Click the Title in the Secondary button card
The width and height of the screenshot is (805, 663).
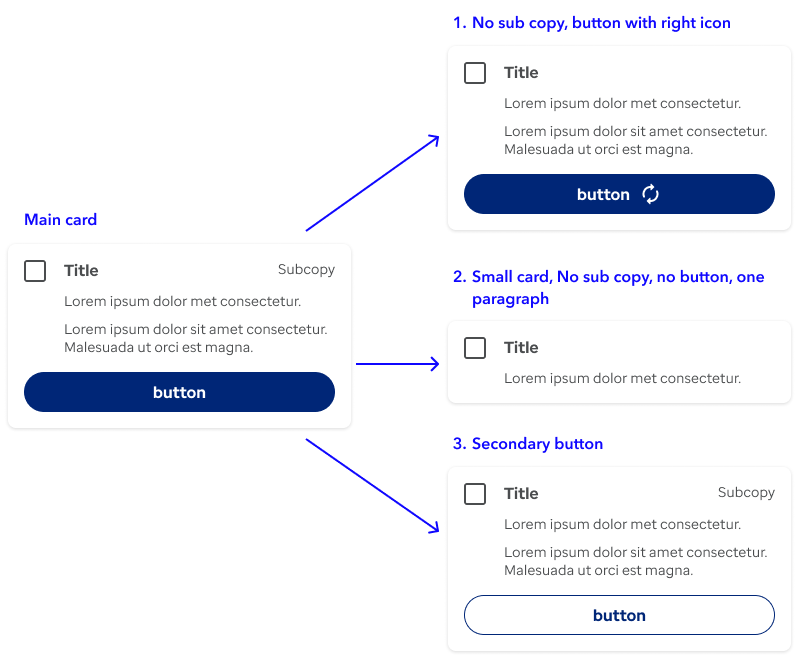[x=521, y=494]
